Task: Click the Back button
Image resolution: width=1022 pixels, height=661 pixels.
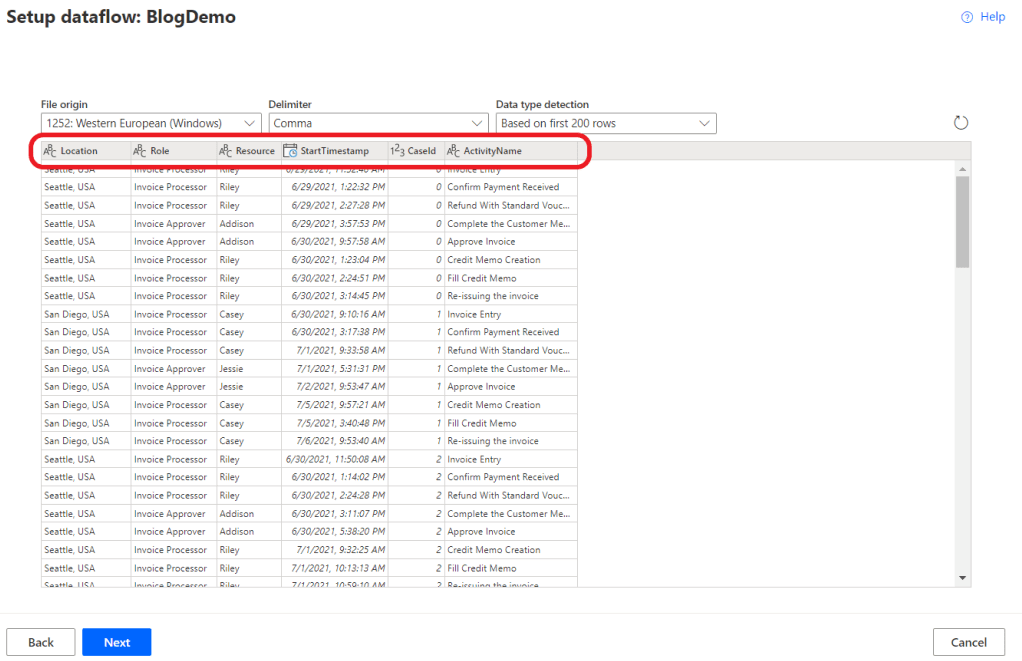Action: (40, 642)
